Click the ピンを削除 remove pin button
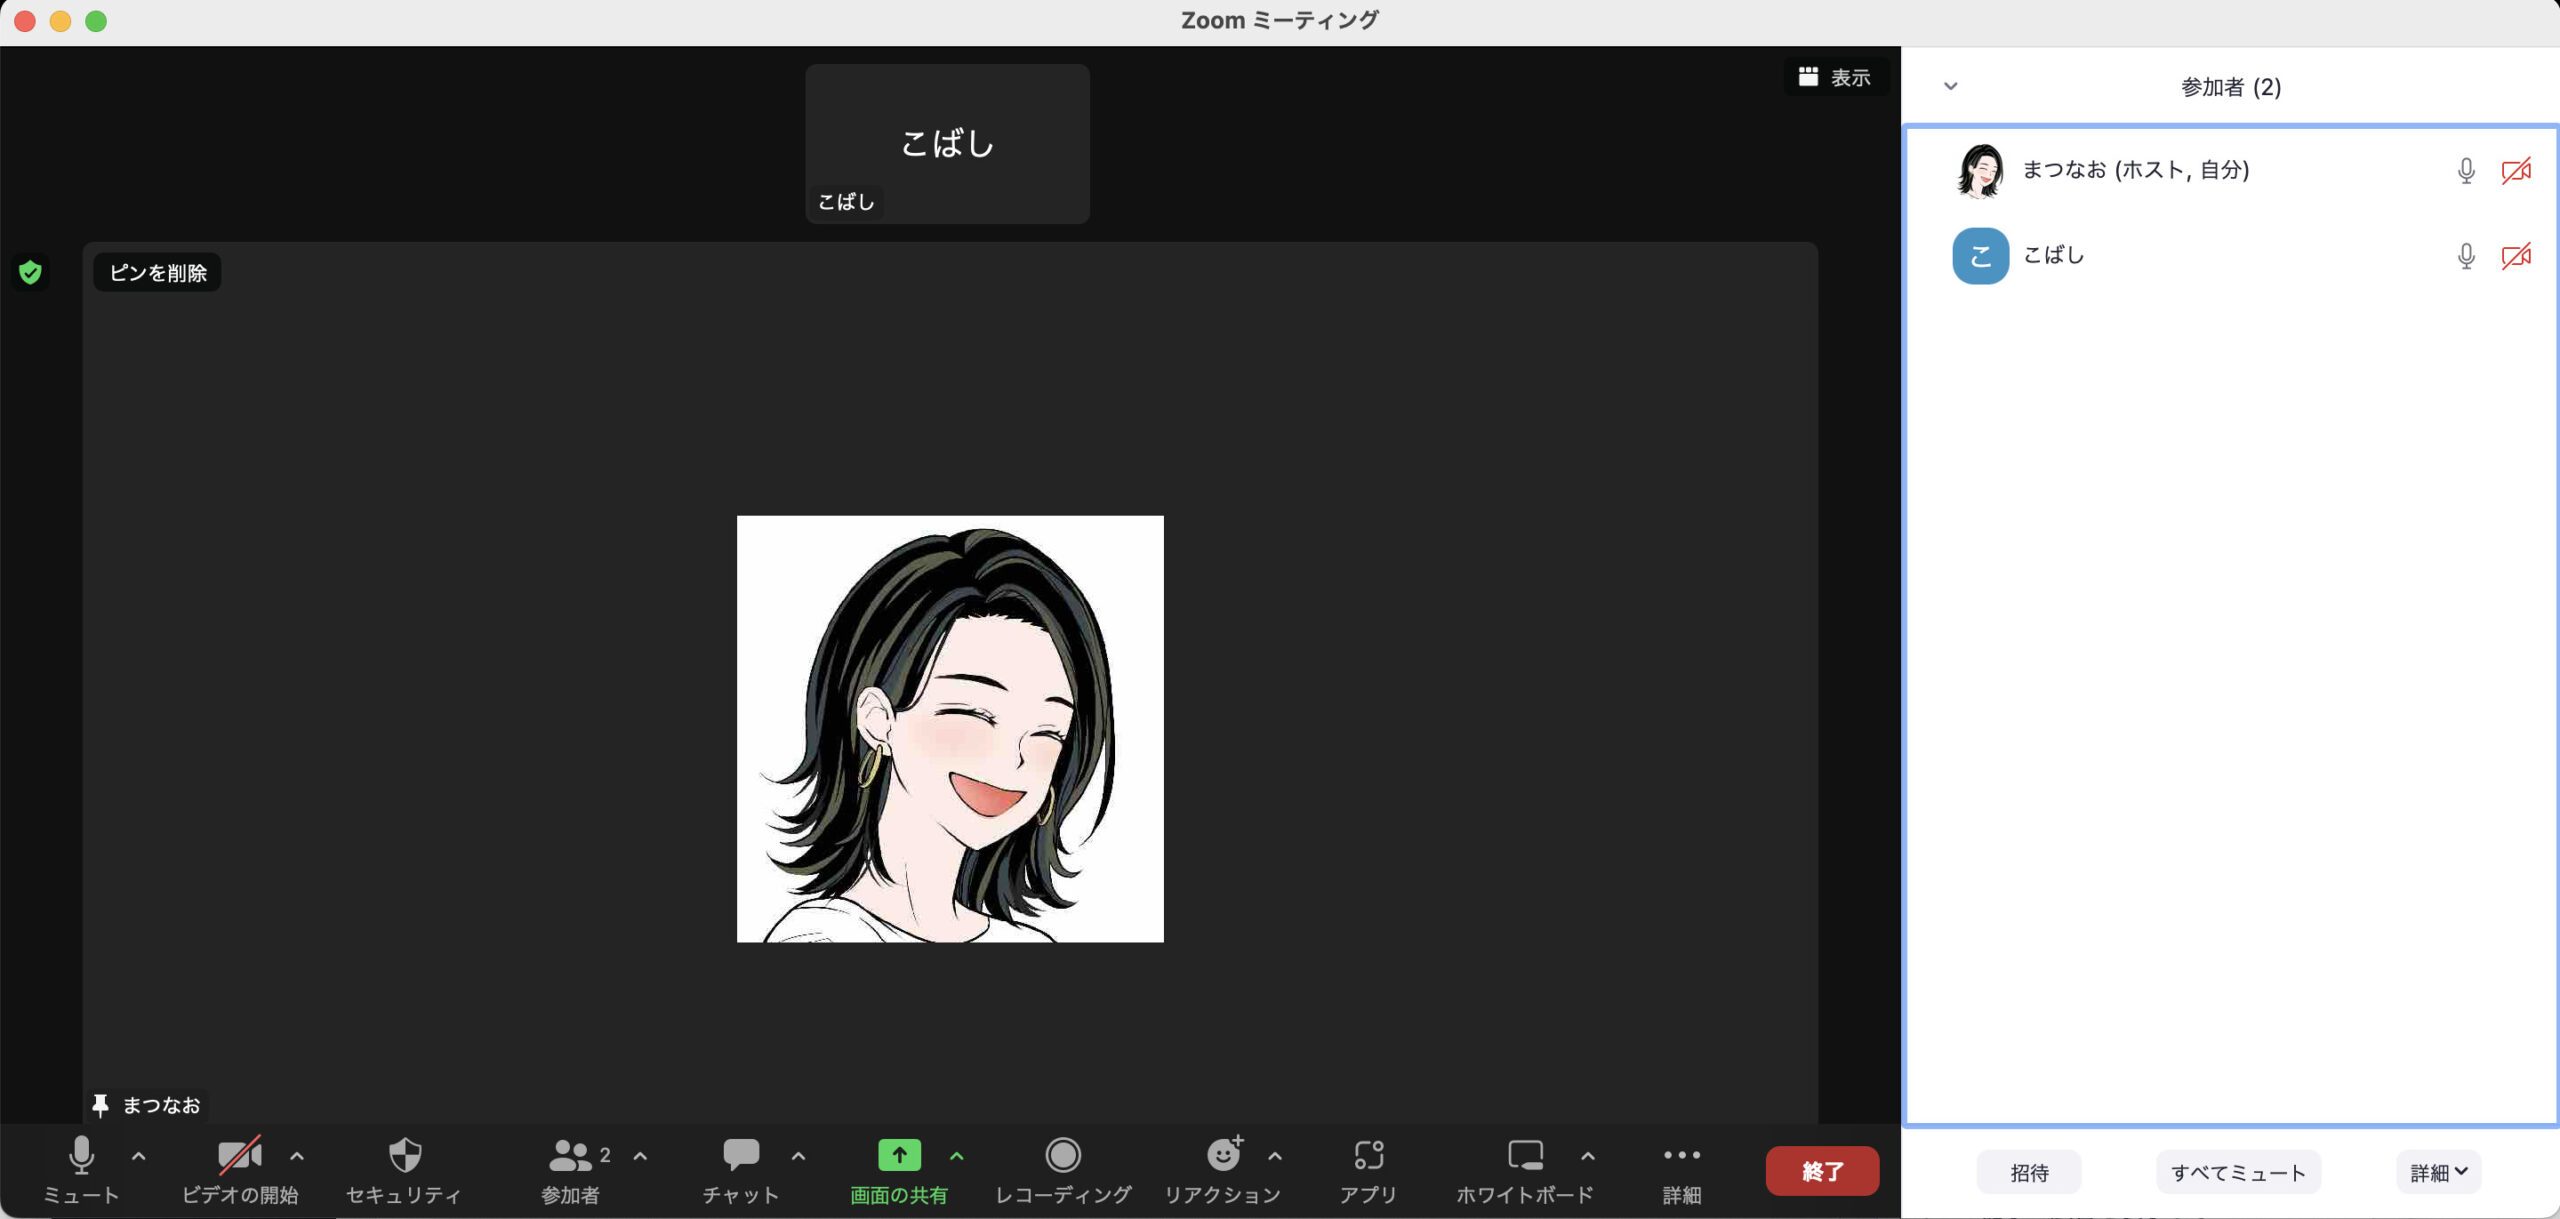2560x1219 pixels. pyautogui.click(x=157, y=273)
